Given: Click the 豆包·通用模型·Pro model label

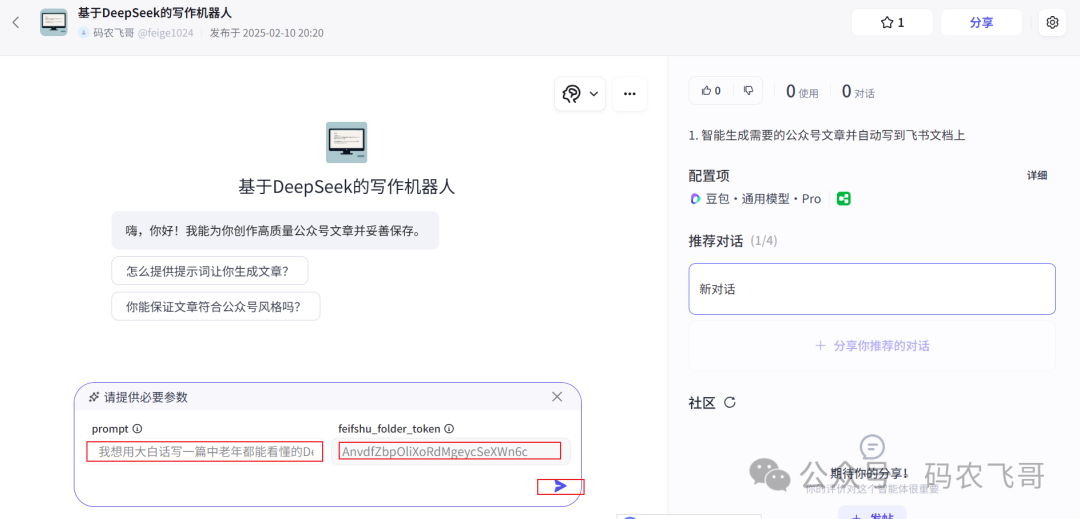Looking at the screenshot, I should 756,199.
